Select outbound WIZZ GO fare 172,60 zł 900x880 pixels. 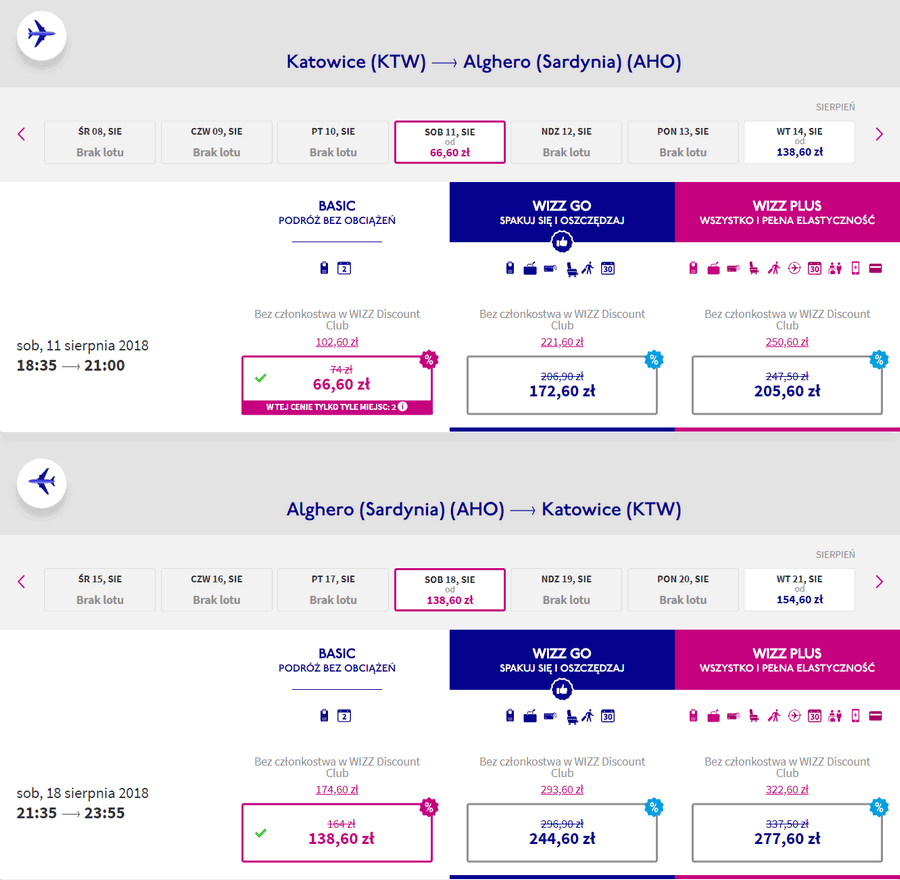pos(562,385)
